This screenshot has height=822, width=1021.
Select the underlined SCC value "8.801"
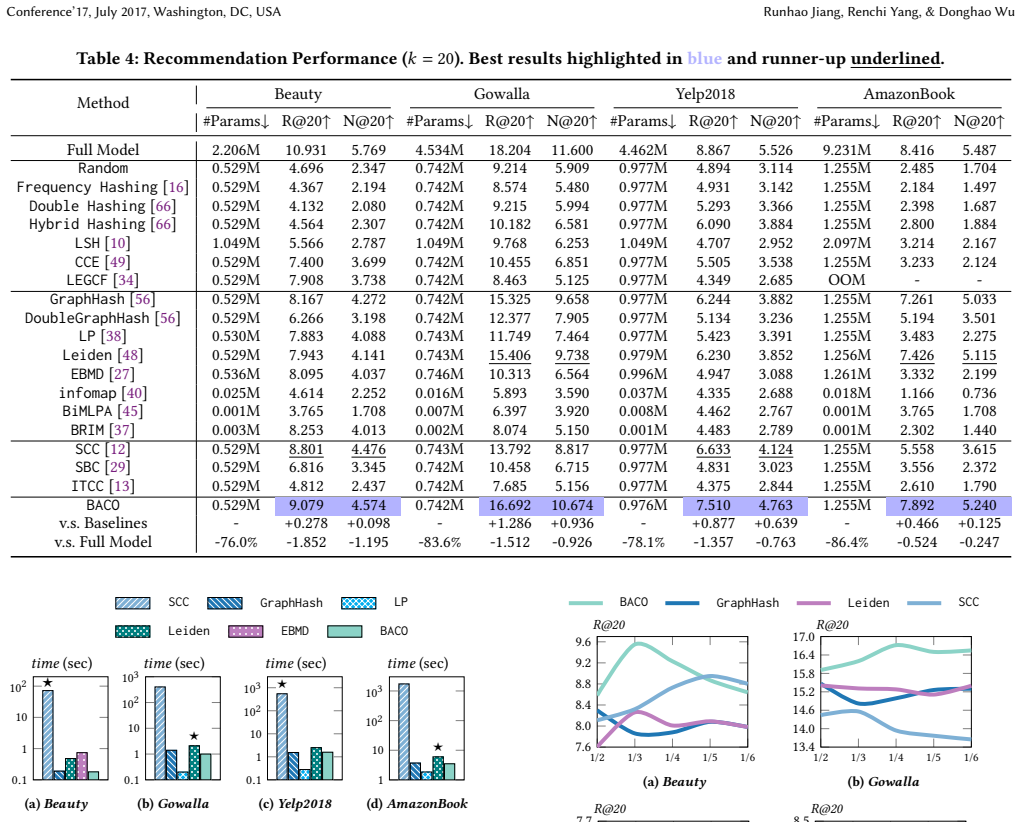[x=307, y=449]
